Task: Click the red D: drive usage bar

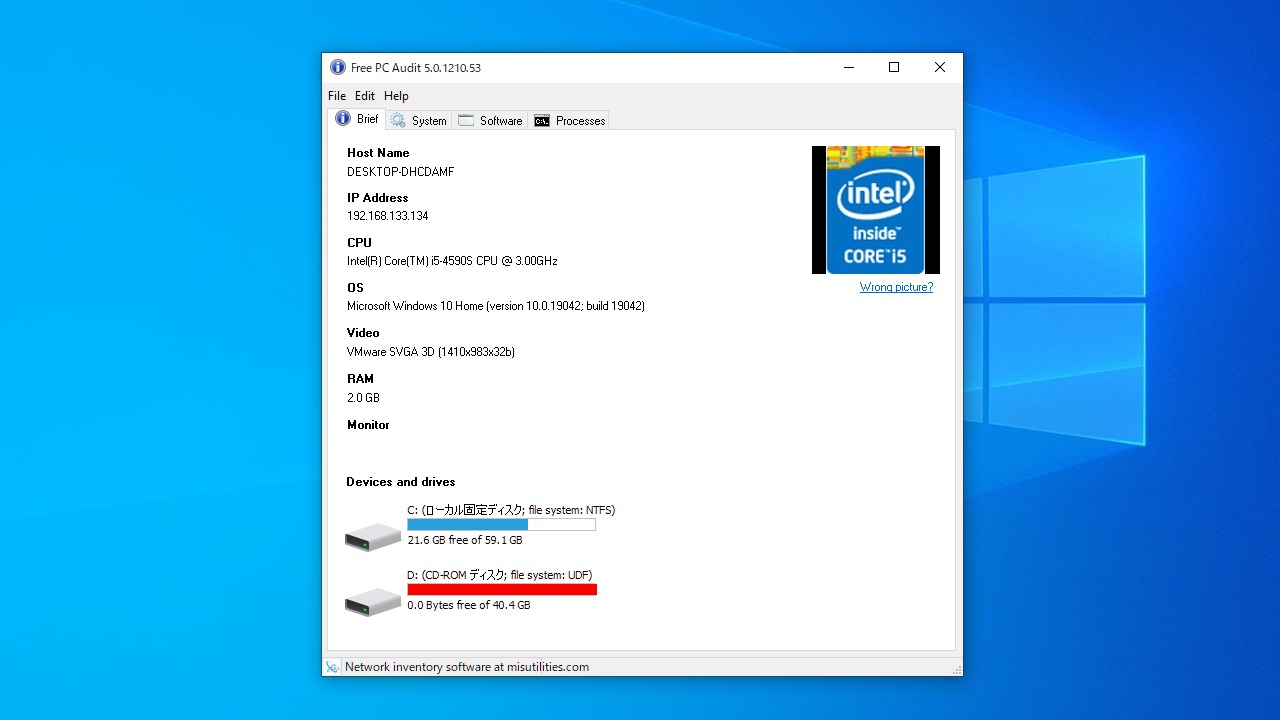Action: point(502,590)
